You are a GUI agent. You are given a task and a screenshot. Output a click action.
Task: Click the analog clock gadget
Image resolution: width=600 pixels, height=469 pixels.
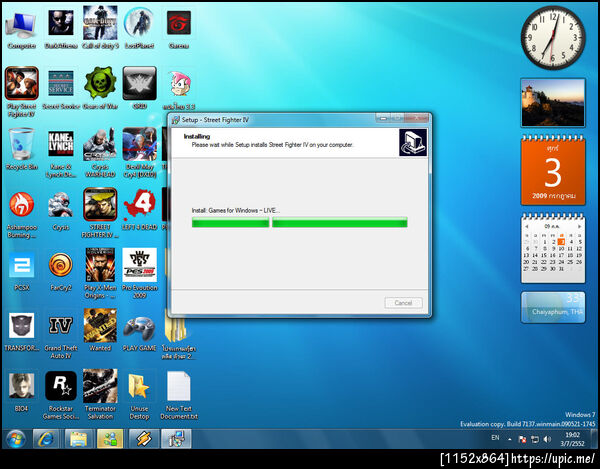click(553, 37)
